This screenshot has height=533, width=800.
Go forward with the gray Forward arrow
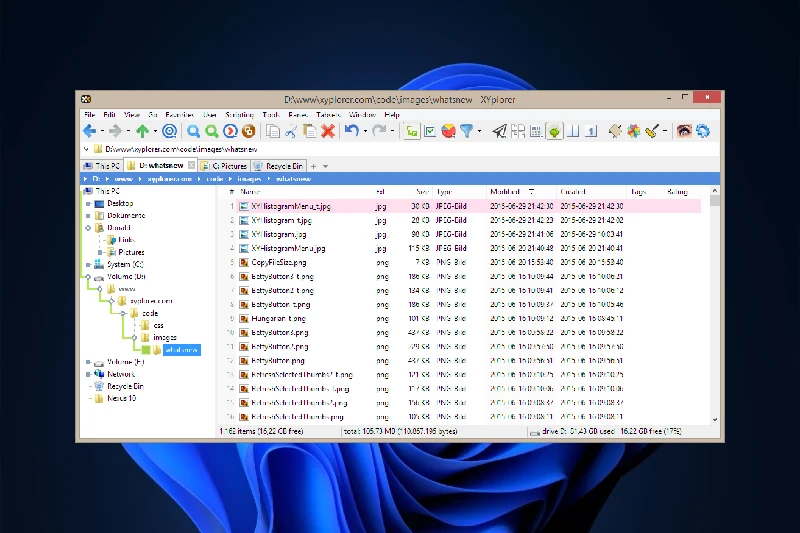tap(116, 132)
